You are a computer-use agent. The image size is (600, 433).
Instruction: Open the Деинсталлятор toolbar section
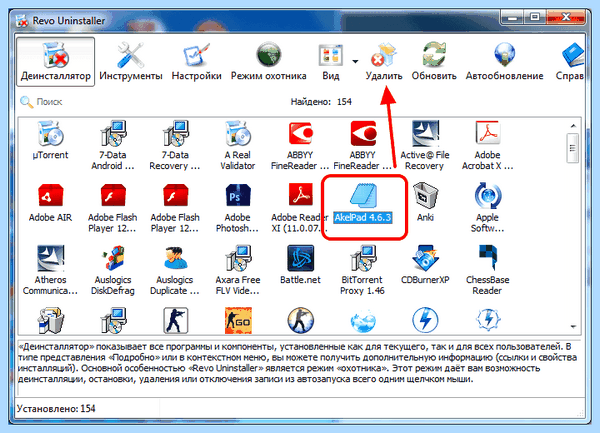pos(55,62)
